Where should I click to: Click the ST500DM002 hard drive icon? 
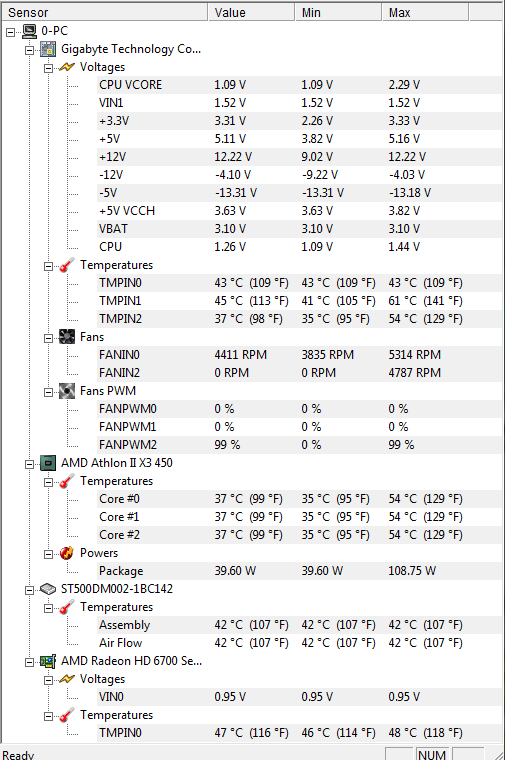pyautogui.click(x=48, y=589)
